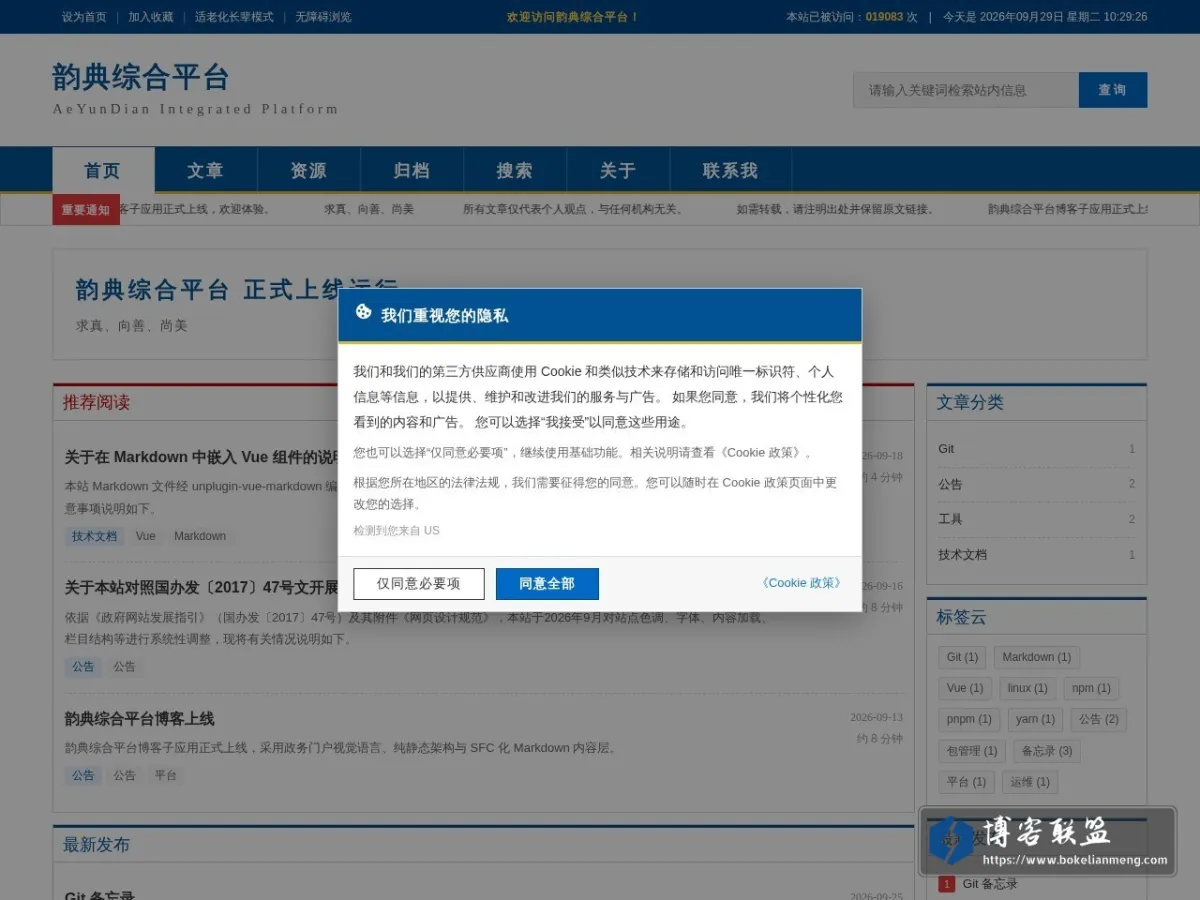Click the Markdown tag under the first article

point(200,536)
